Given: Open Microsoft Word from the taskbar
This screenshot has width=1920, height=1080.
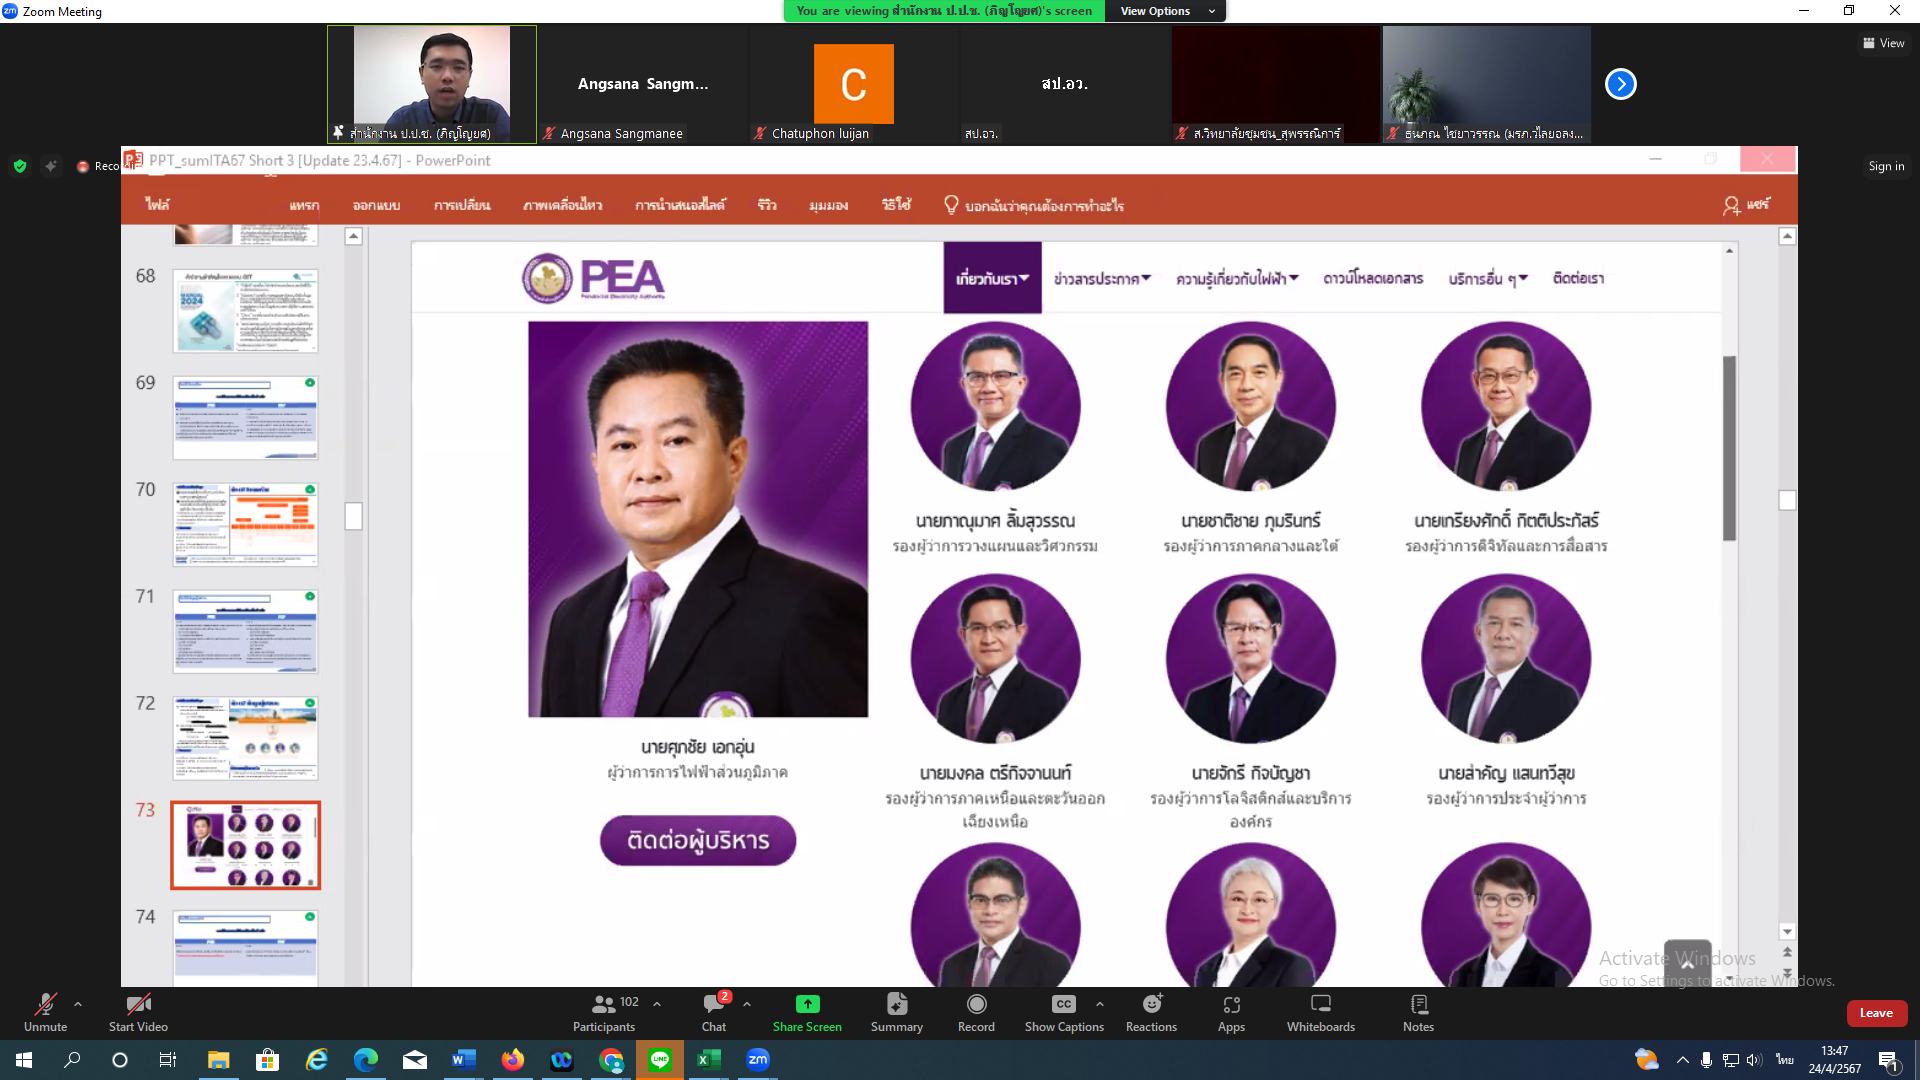Looking at the screenshot, I should (463, 1060).
